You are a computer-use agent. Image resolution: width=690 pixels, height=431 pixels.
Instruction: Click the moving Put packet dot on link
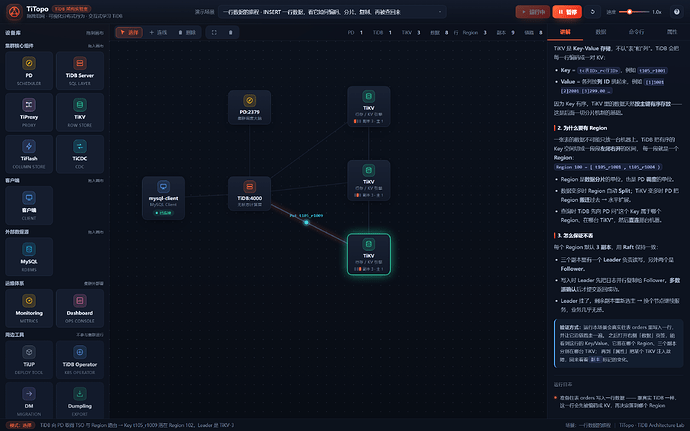point(306,222)
